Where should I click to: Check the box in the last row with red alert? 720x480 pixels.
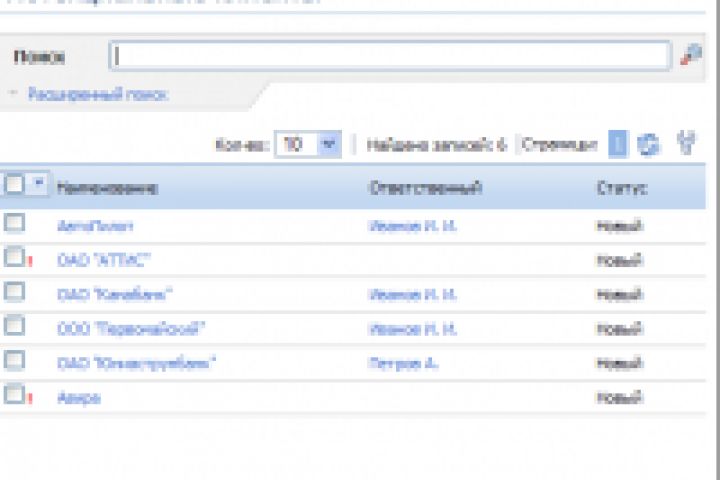tap(14, 394)
